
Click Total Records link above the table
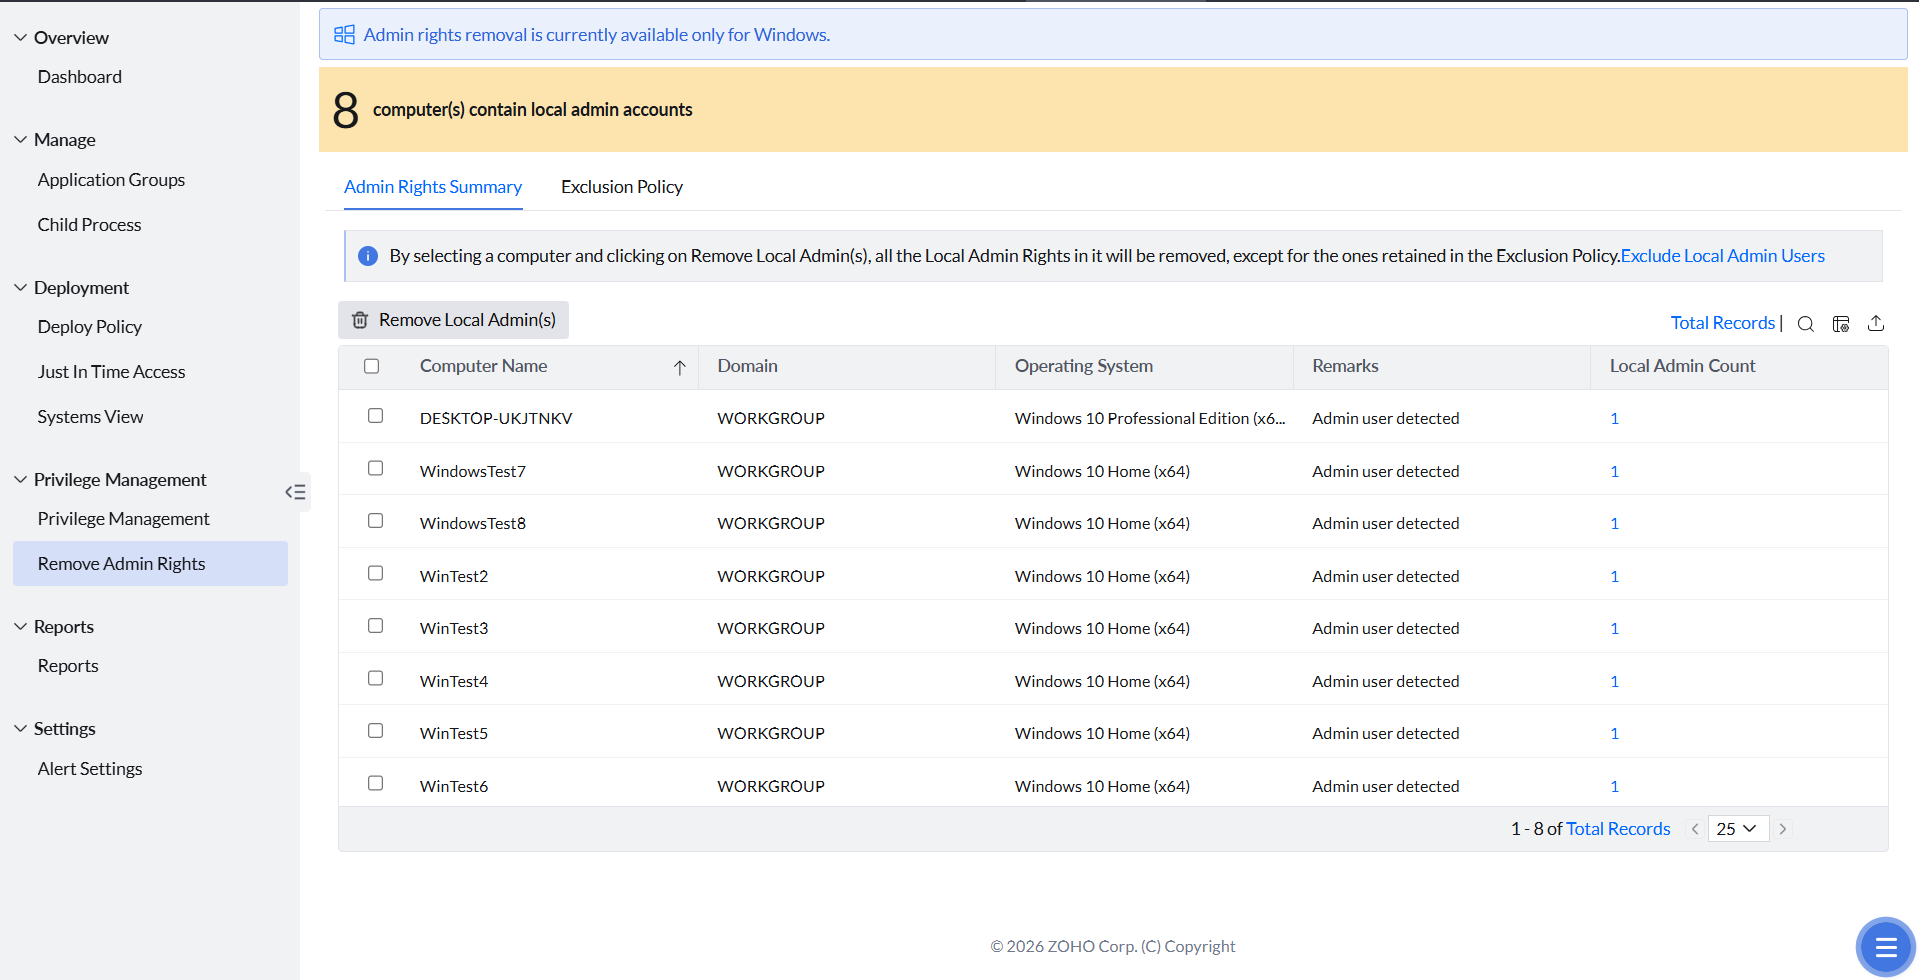pos(1722,323)
